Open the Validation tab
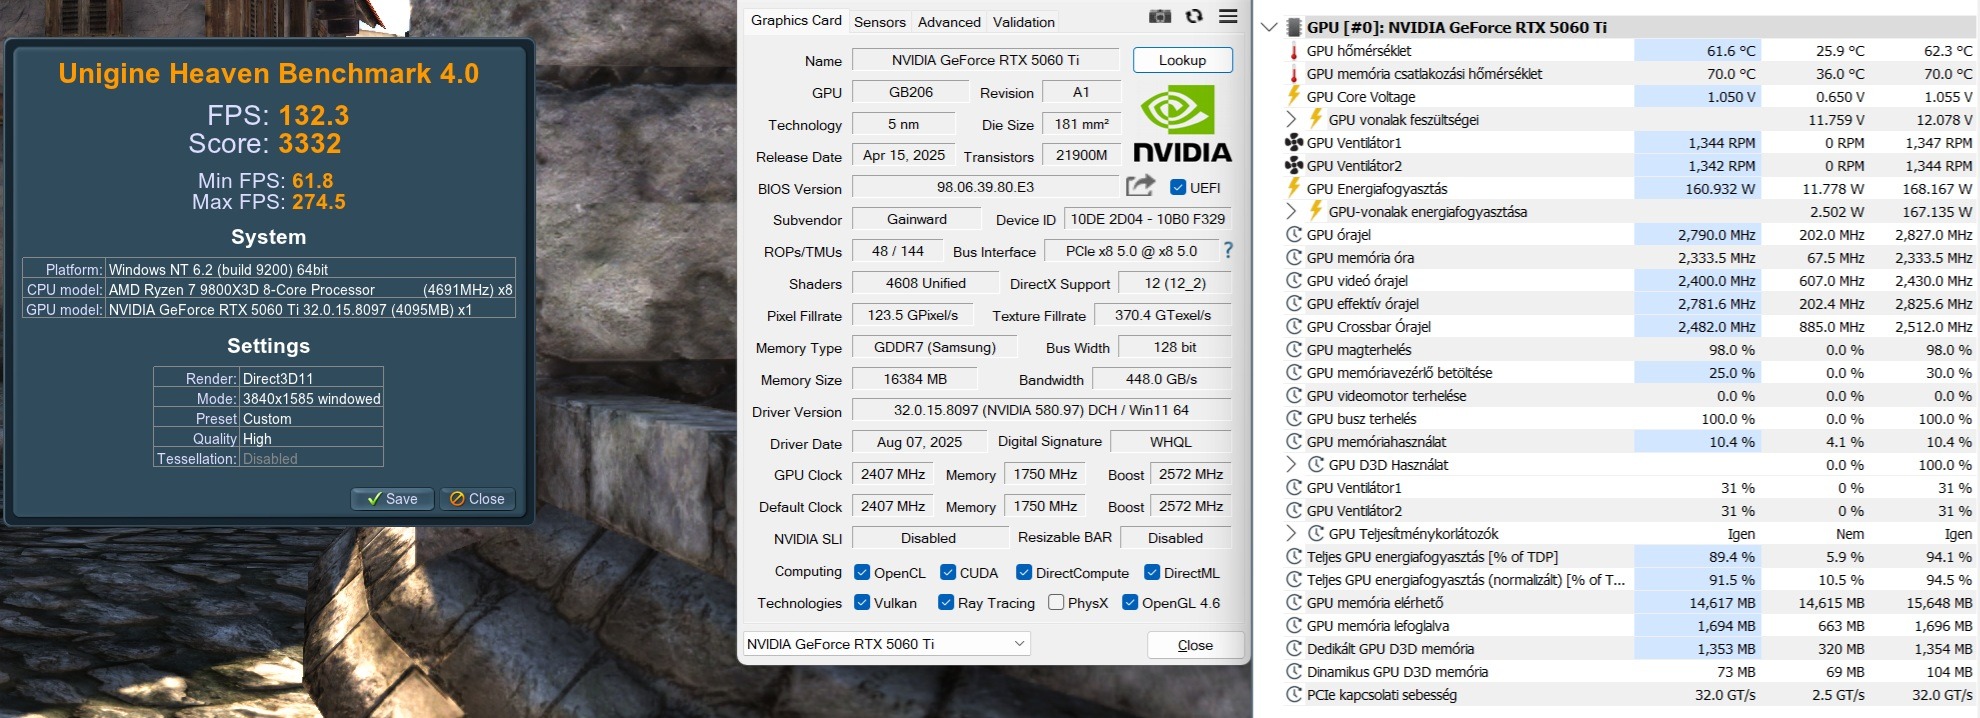The image size is (1980, 718). (x=1024, y=22)
